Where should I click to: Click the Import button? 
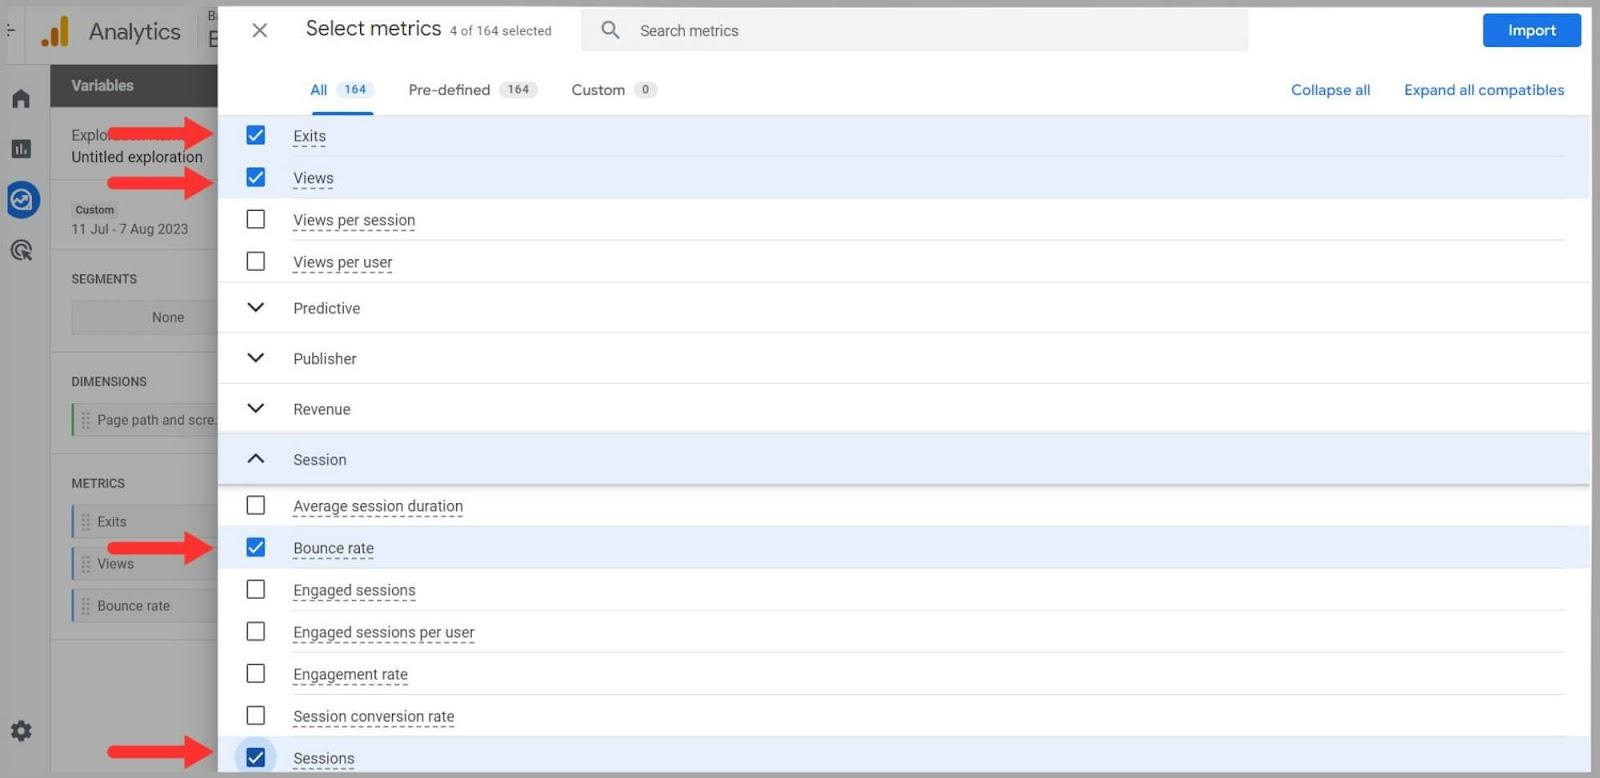click(x=1531, y=31)
